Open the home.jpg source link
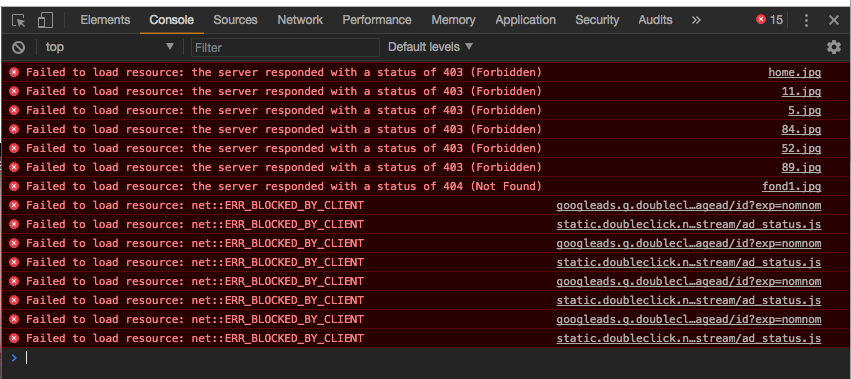Viewport: 851px width, 379px height. (x=795, y=72)
